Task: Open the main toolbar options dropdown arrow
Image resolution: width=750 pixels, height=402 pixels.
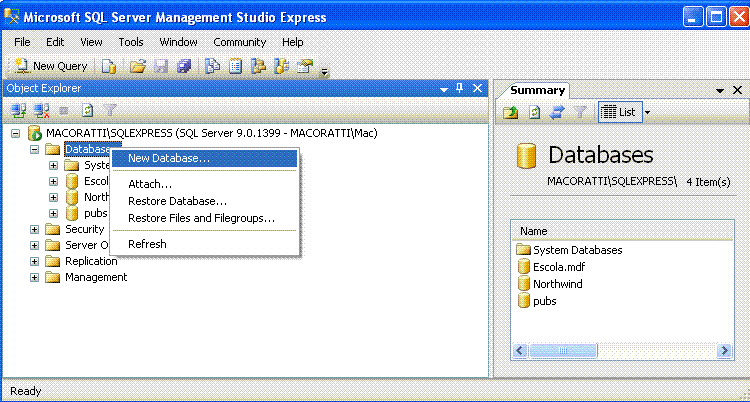Action: 325,71
